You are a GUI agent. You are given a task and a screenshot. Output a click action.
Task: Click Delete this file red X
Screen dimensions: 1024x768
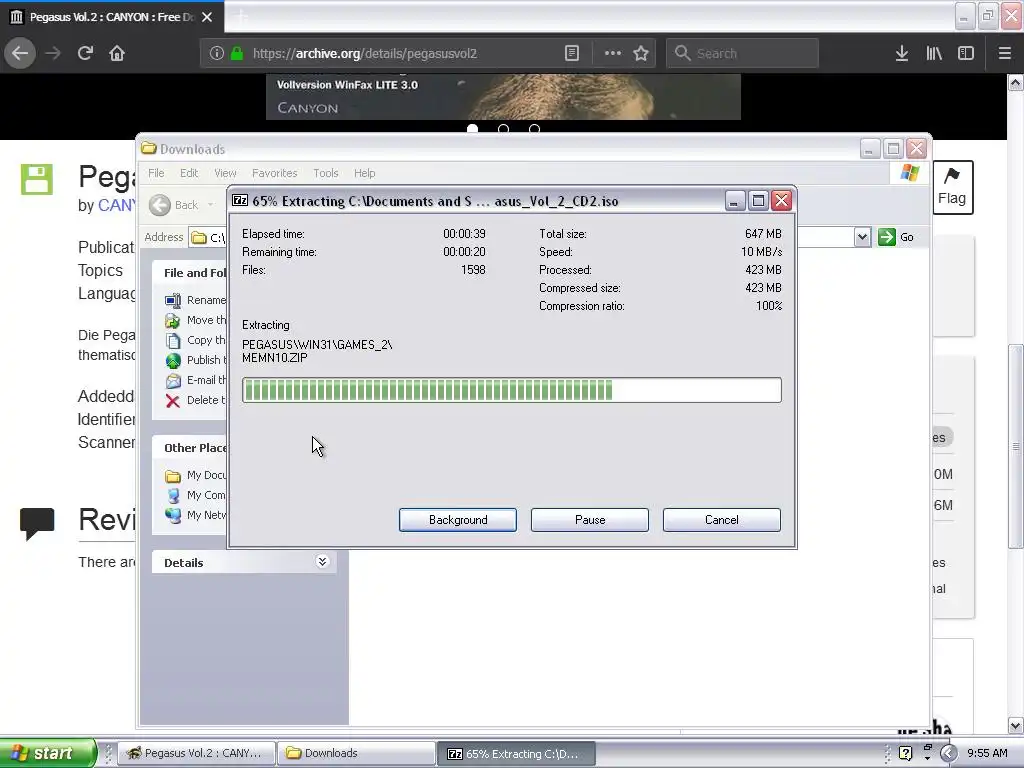(172, 400)
